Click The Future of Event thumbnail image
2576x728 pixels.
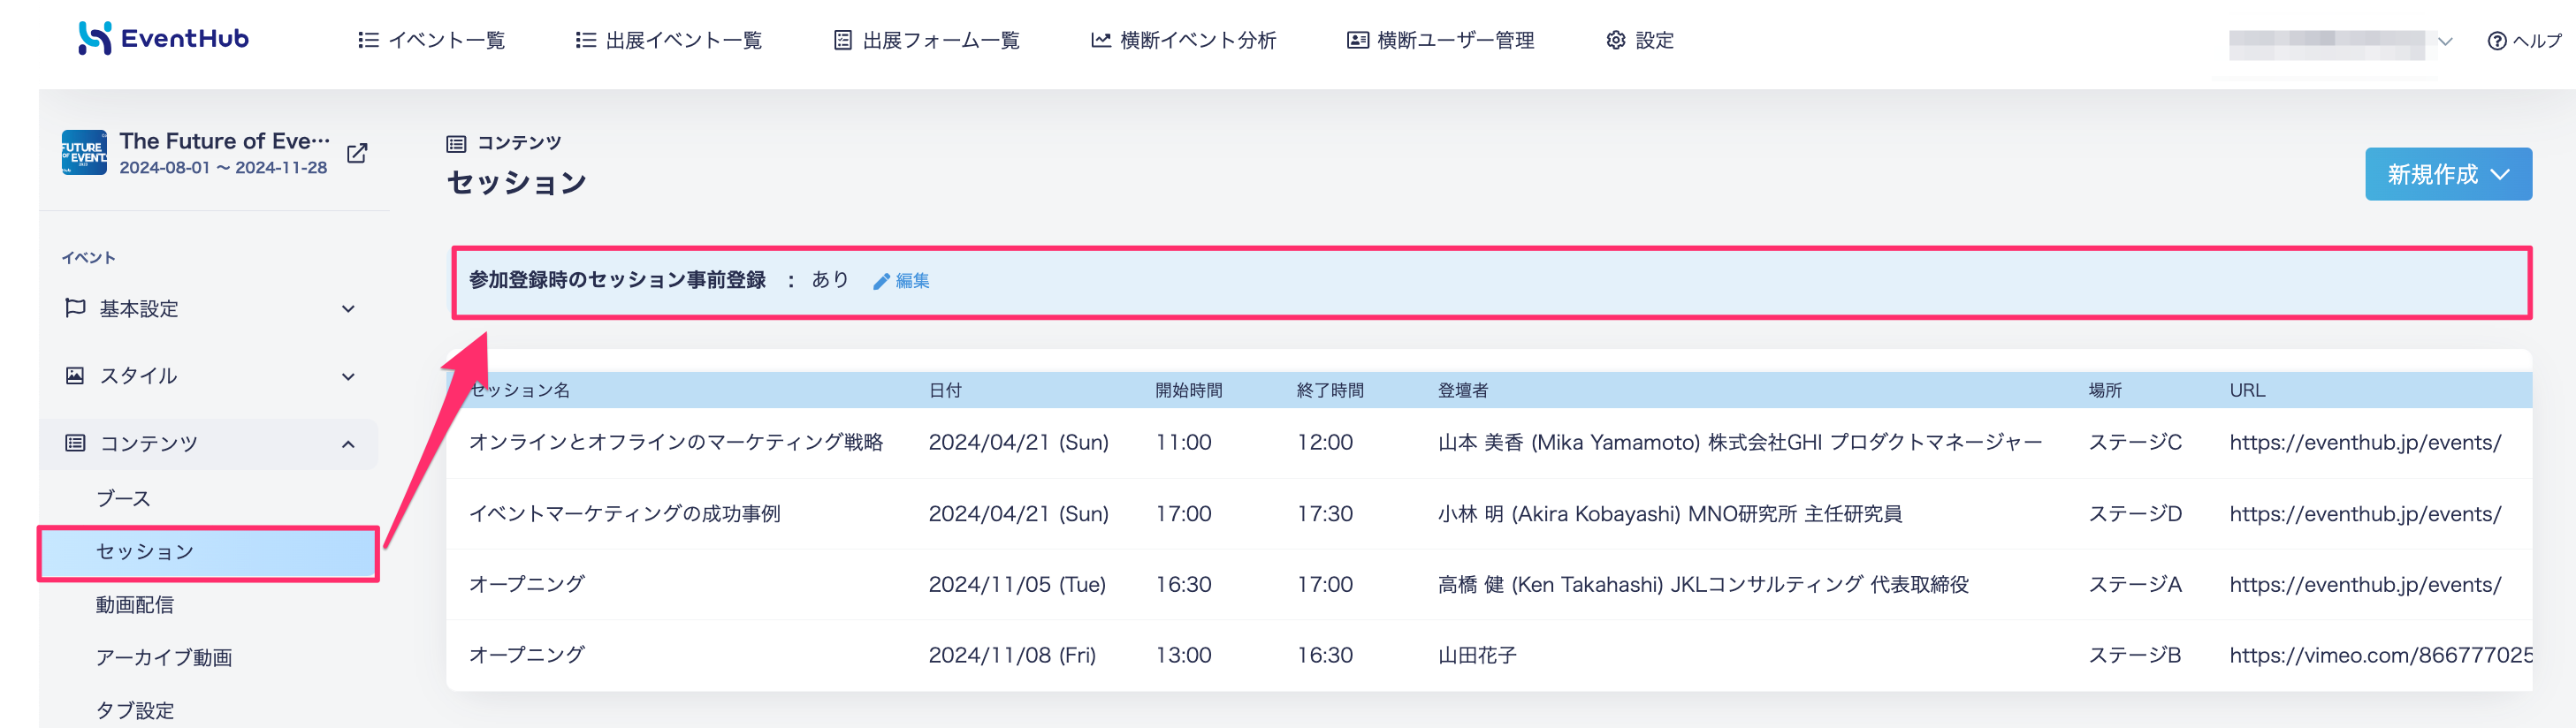[x=84, y=152]
